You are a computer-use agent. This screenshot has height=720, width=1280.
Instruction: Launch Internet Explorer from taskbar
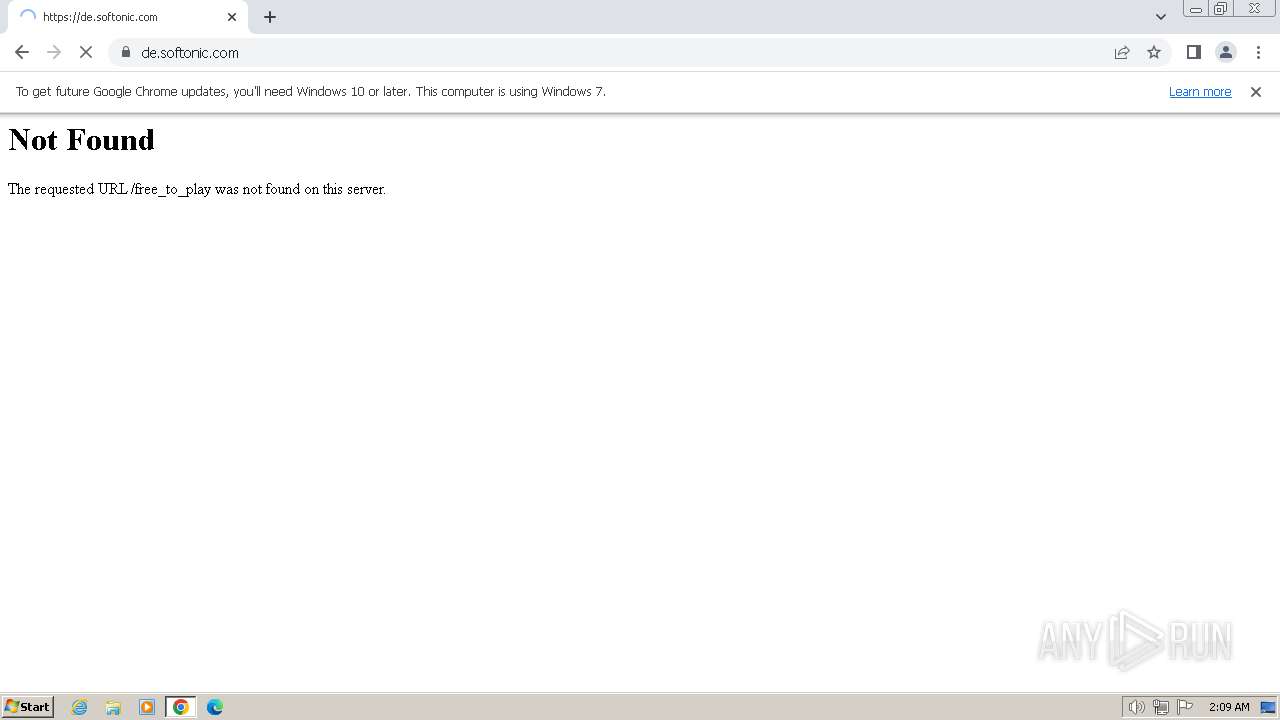[80, 707]
